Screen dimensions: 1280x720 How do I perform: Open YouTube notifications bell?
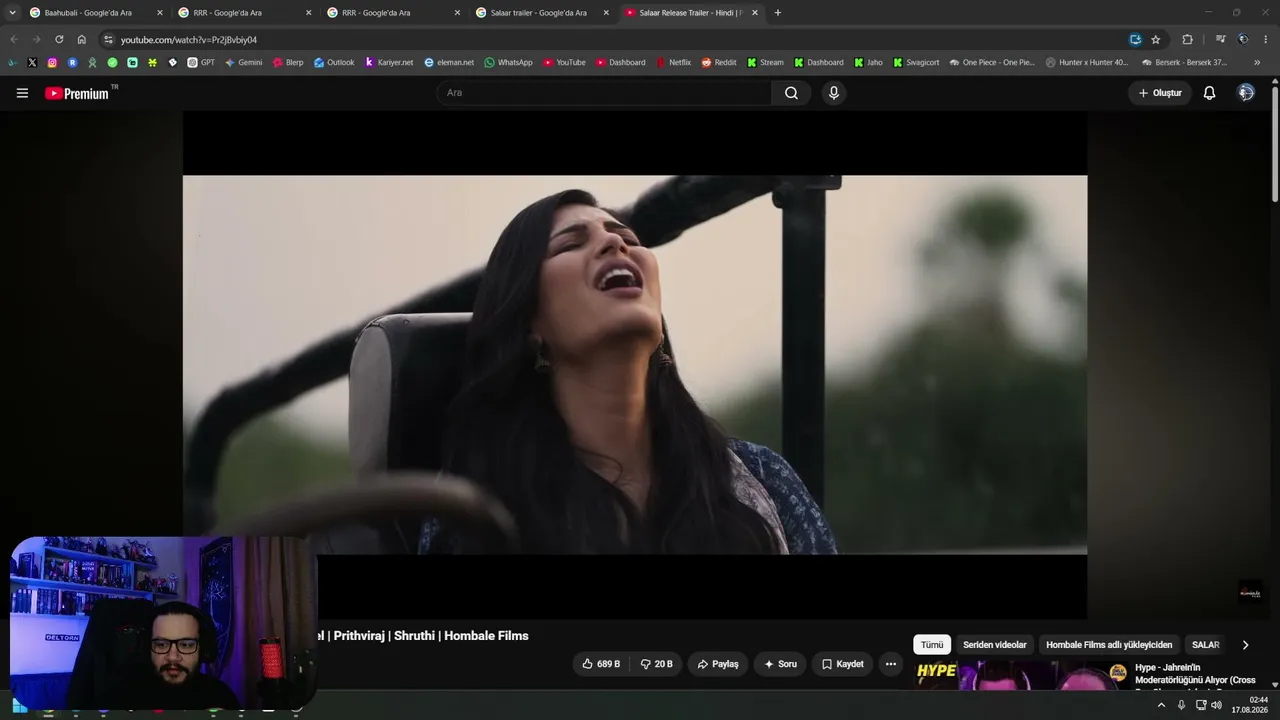[x=1209, y=93]
